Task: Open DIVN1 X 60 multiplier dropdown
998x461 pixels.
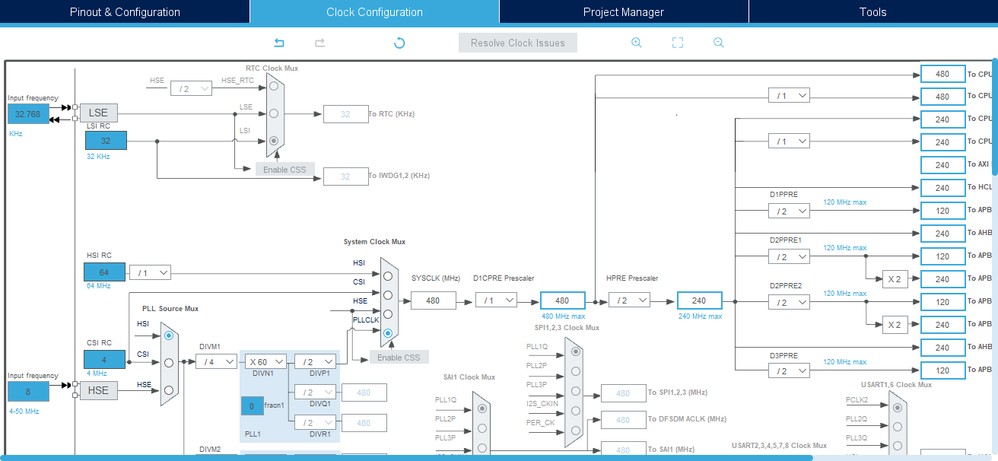Action: (x=265, y=362)
